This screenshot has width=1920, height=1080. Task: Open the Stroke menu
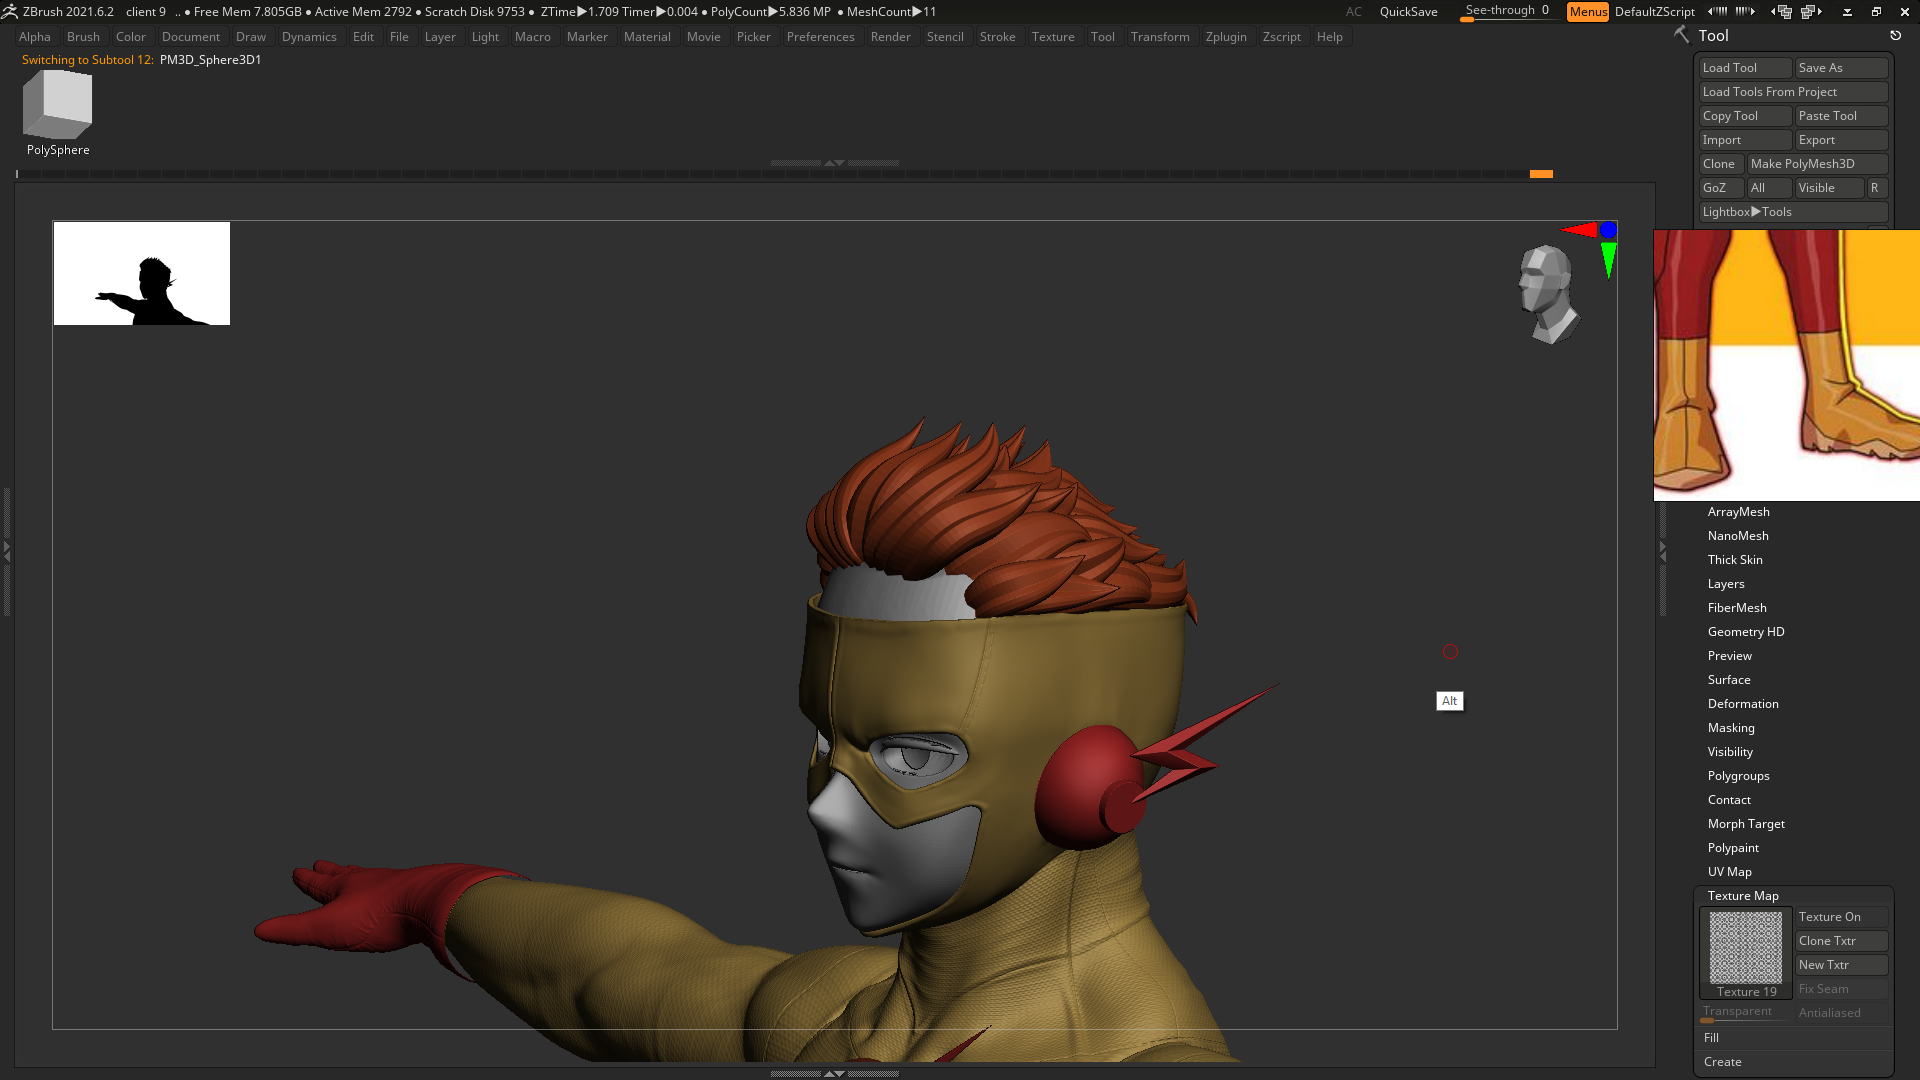pos(997,37)
